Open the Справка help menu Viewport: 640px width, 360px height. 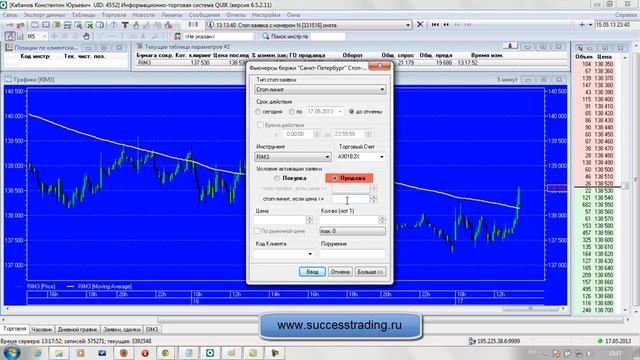(x=625, y=15)
